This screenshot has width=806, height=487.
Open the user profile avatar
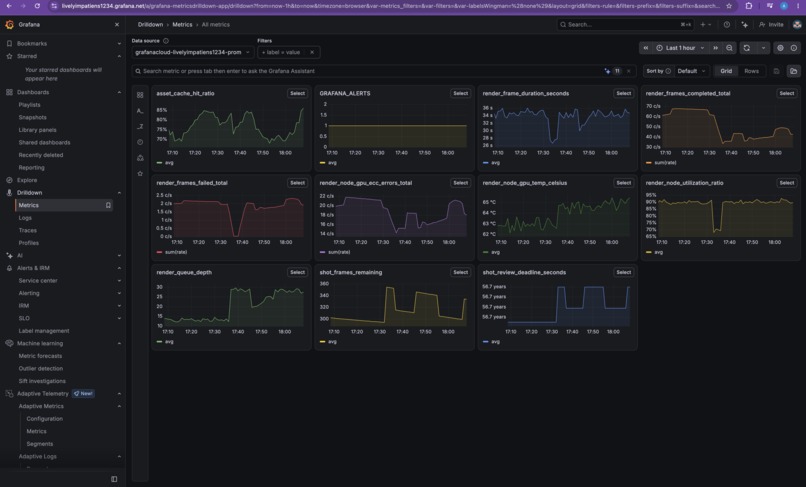tap(797, 25)
